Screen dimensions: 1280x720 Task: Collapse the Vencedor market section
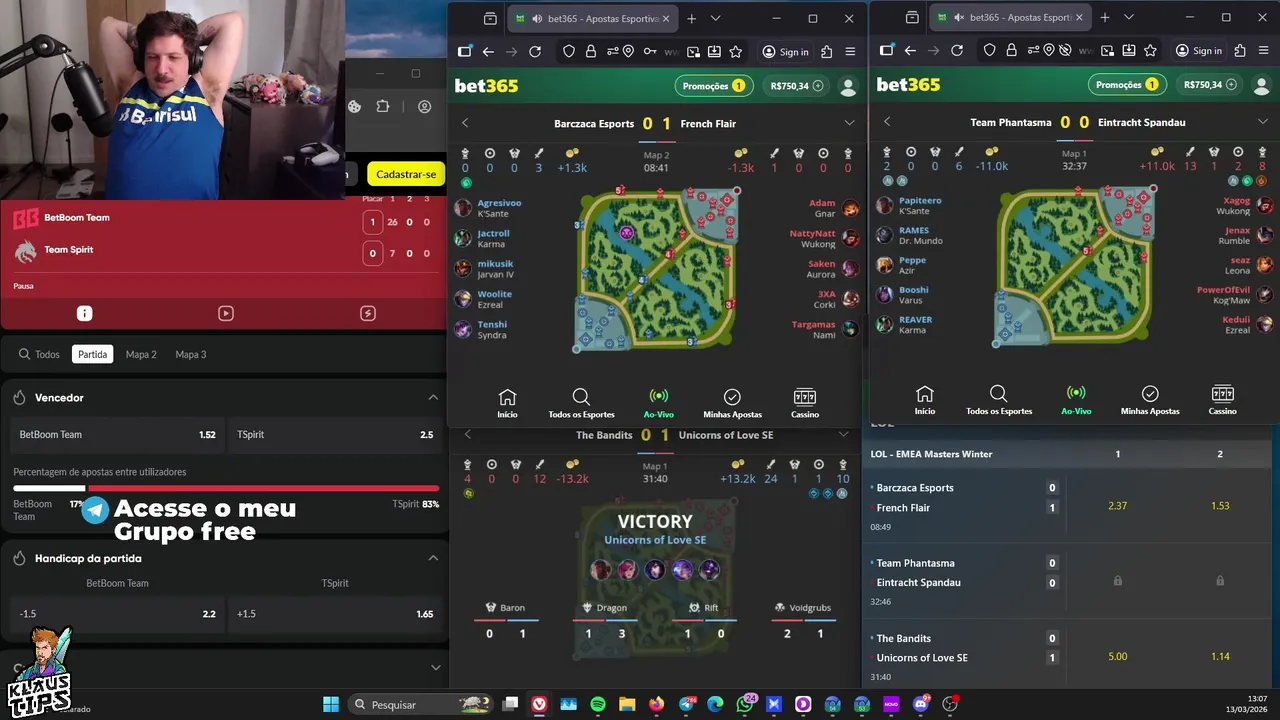433,397
